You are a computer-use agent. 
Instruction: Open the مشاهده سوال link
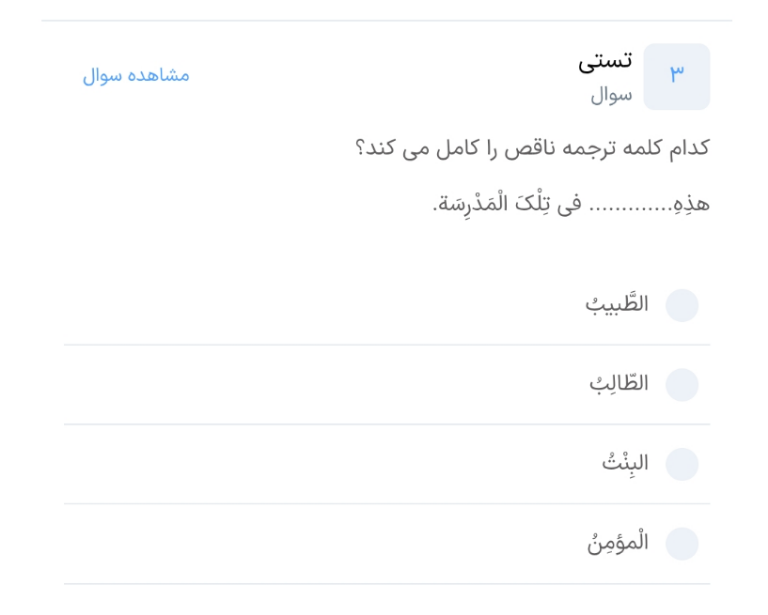(x=136, y=76)
